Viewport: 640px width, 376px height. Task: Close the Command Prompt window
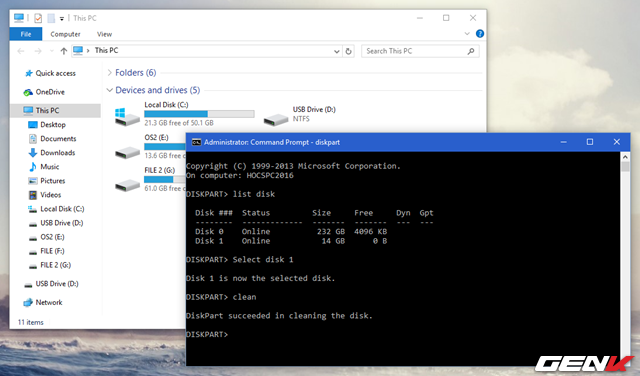click(x=617, y=142)
